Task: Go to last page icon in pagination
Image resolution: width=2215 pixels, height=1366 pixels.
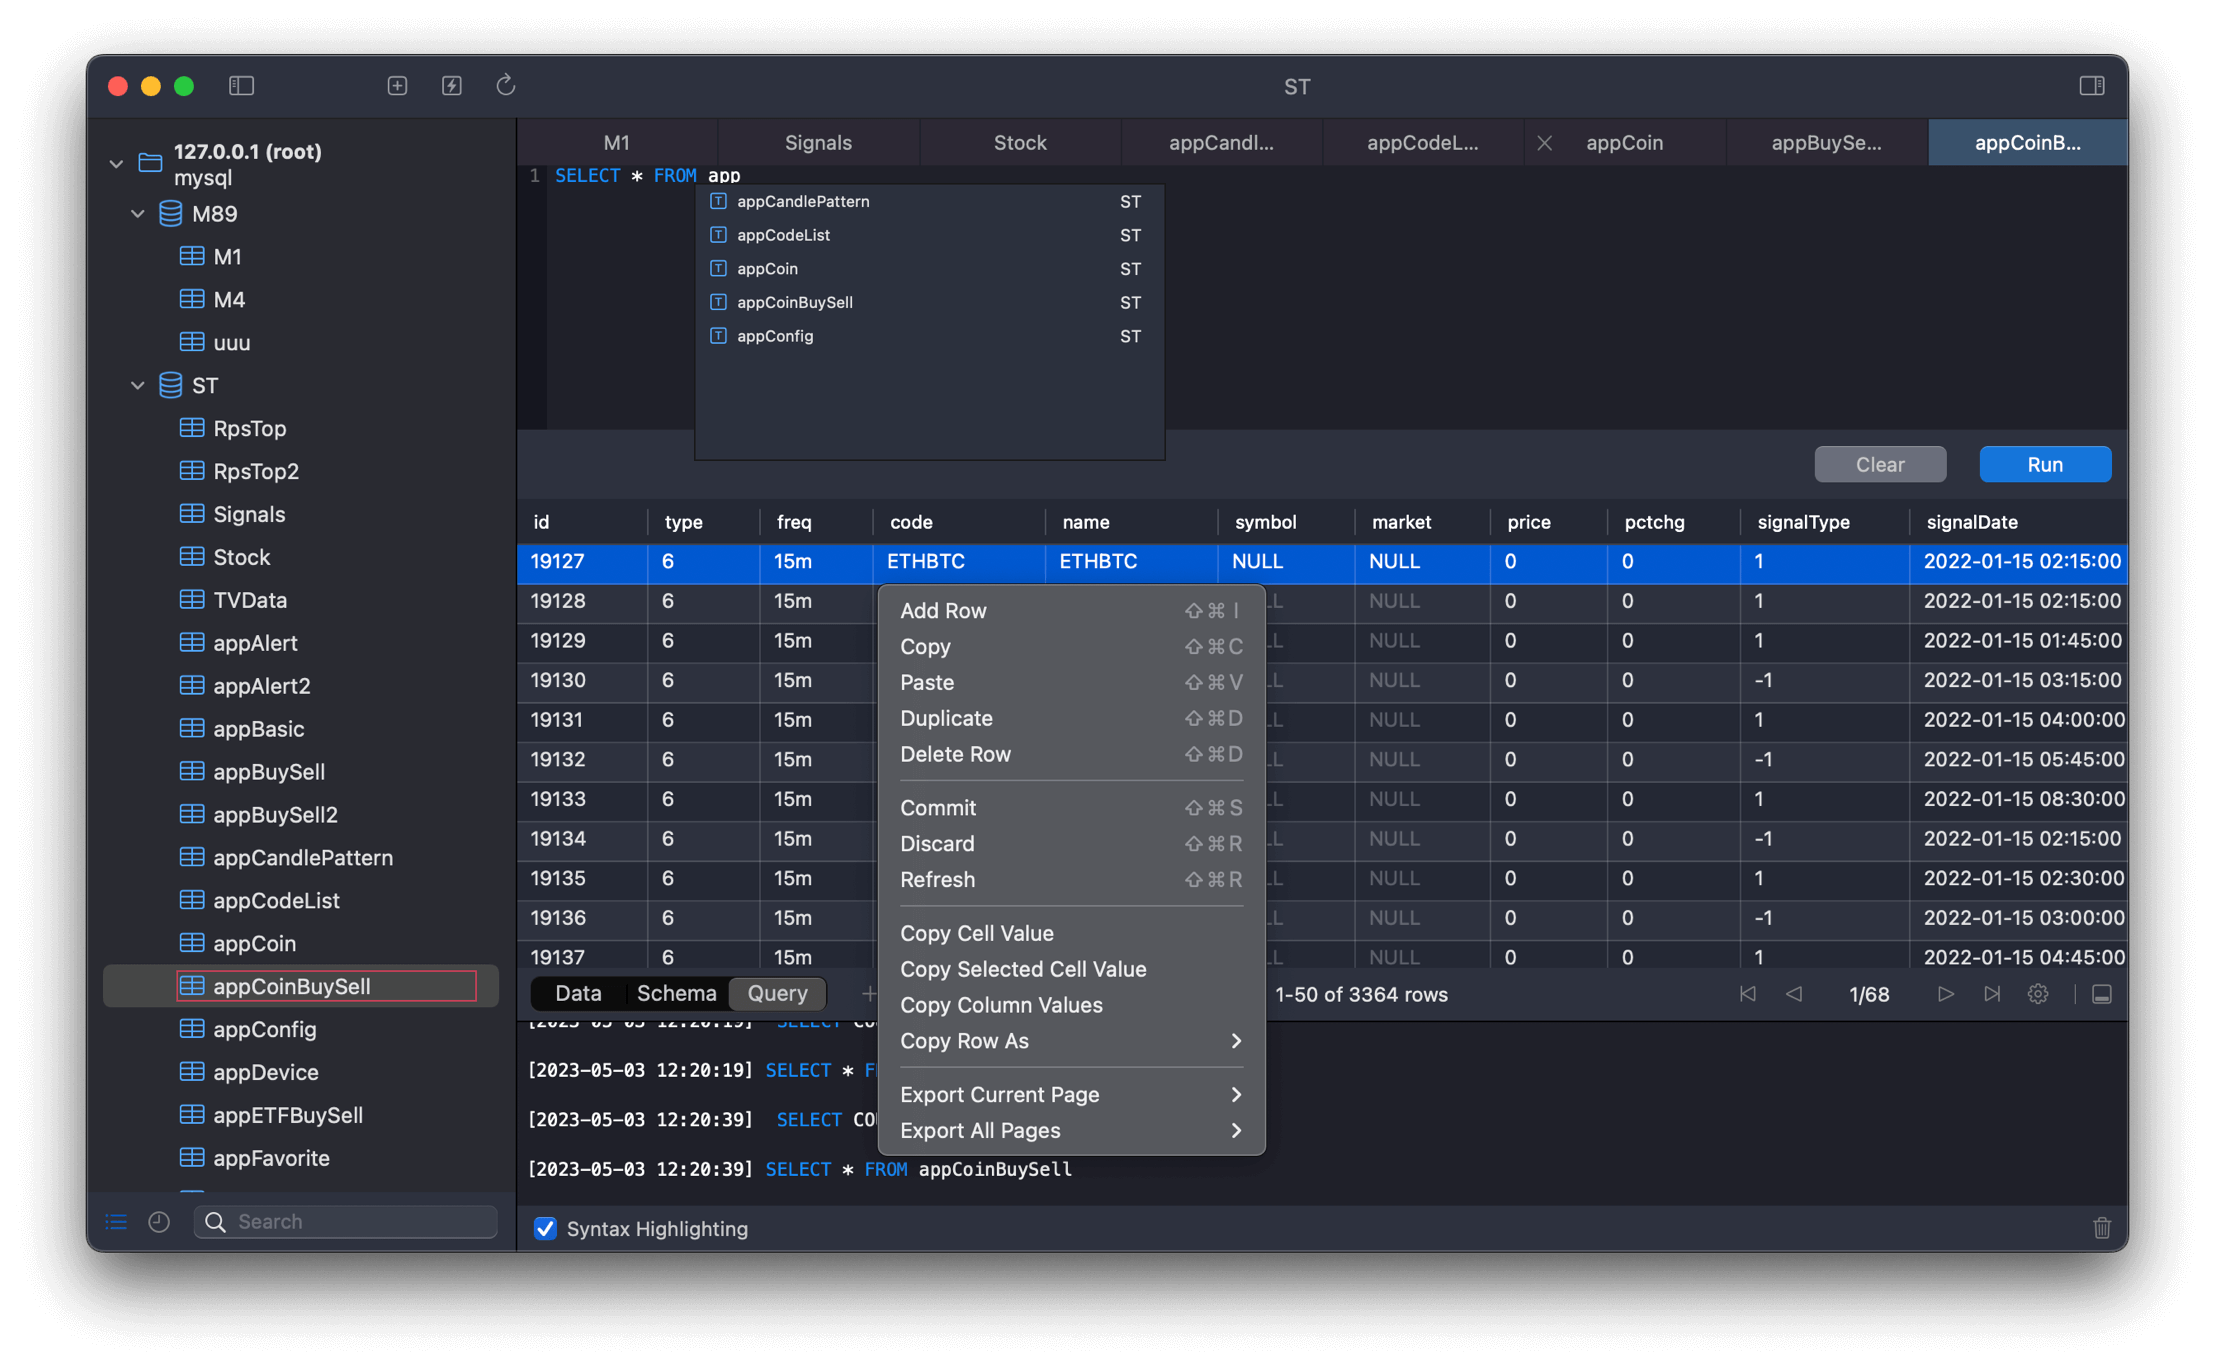Action: pos(1992,994)
